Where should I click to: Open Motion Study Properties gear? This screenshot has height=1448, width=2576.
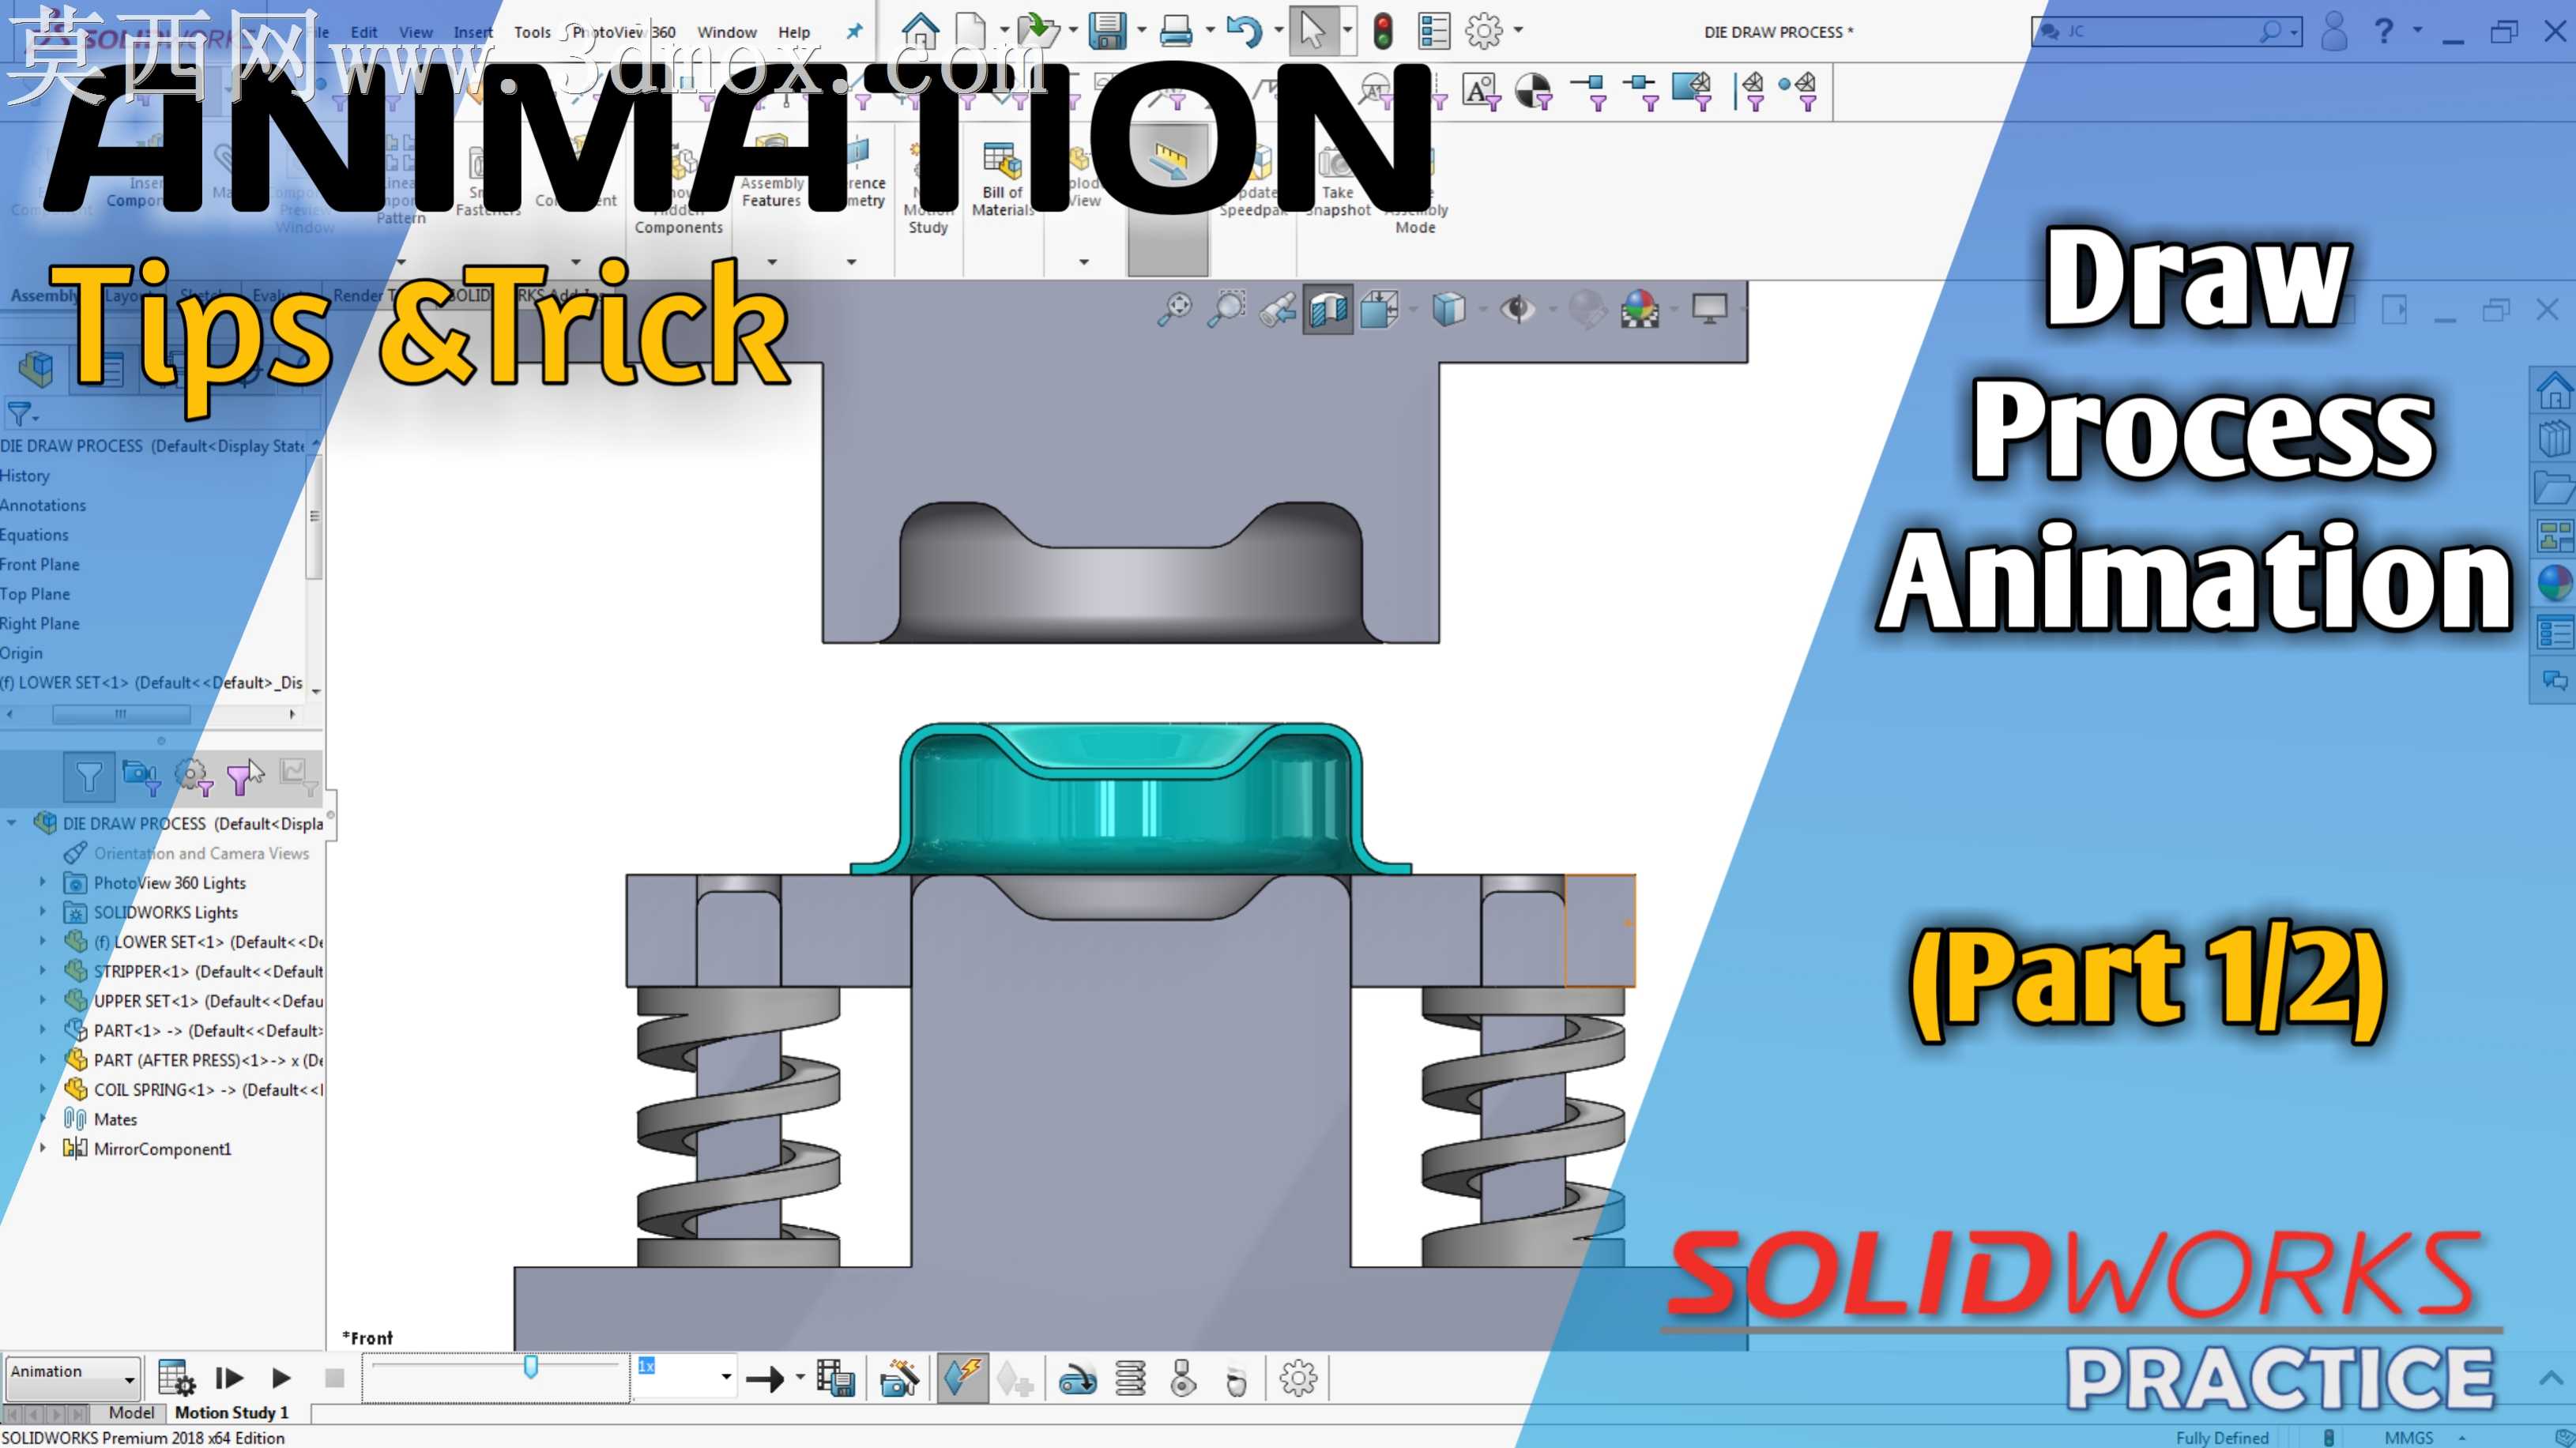(x=1298, y=1378)
